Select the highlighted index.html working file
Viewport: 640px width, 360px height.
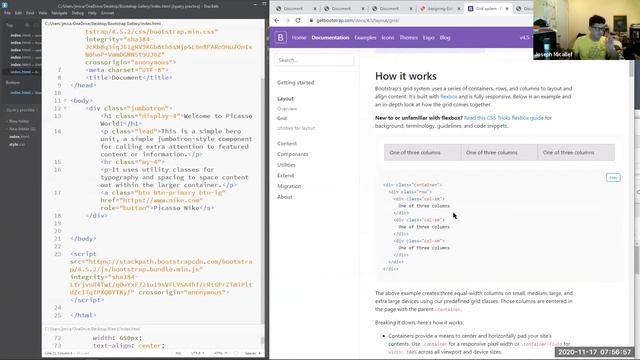pyautogui.click(x=21, y=72)
